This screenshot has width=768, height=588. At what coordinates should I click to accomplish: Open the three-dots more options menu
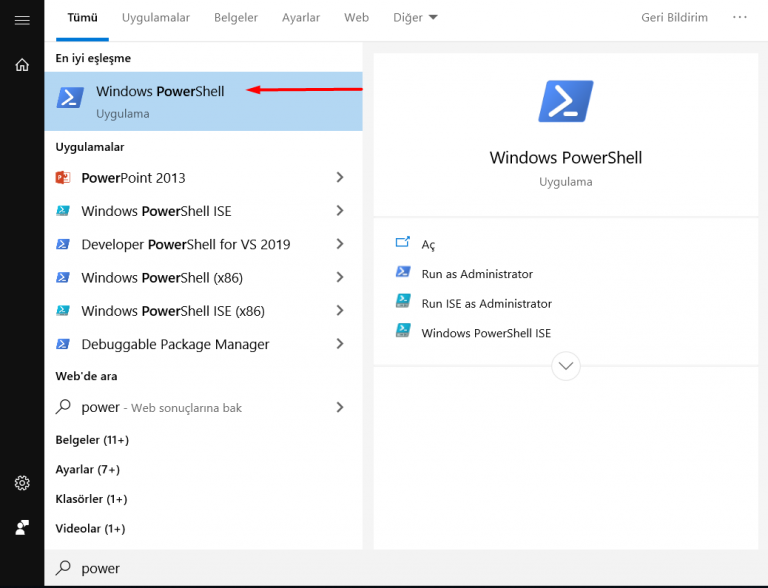[740, 17]
